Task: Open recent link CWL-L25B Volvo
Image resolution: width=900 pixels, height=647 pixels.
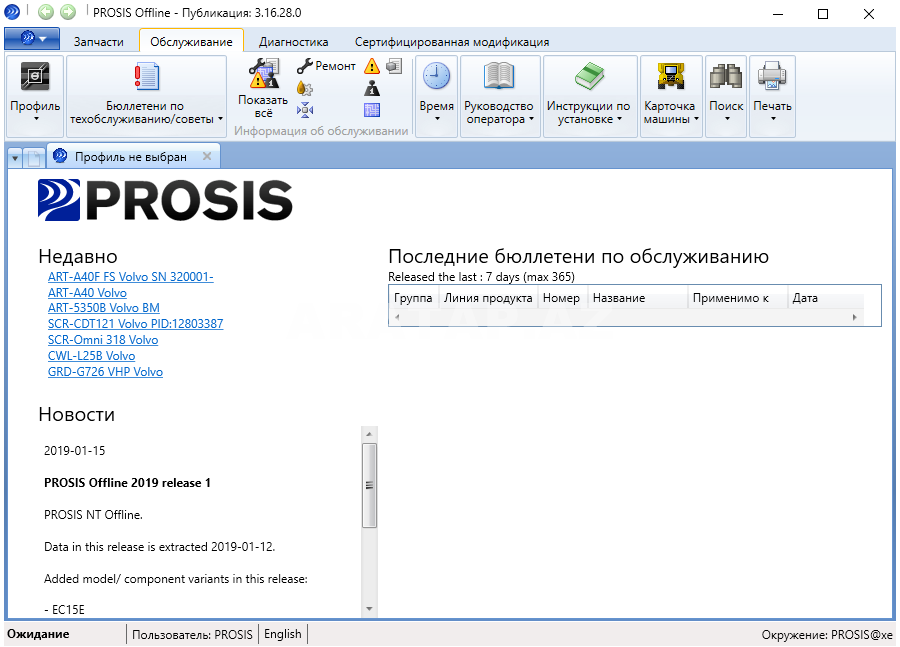Action: 91,356
